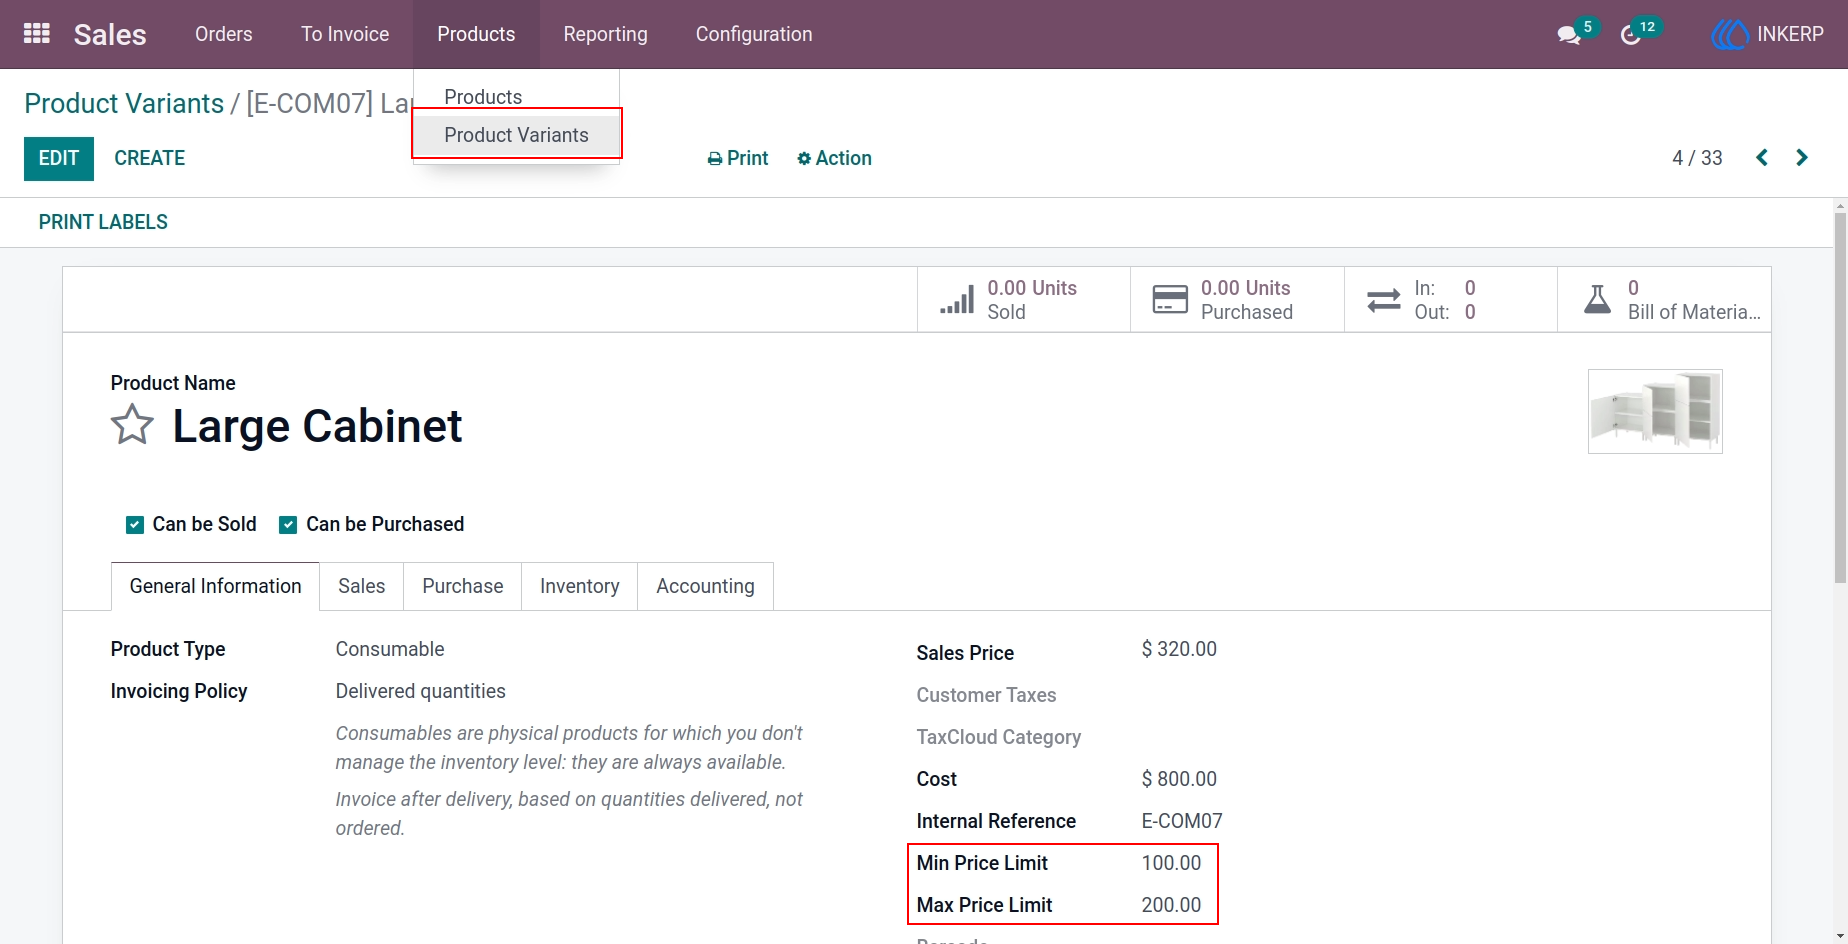The image size is (1848, 944).
Task: Mark Large Cabinet as favorite star
Action: pyautogui.click(x=132, y=425)
